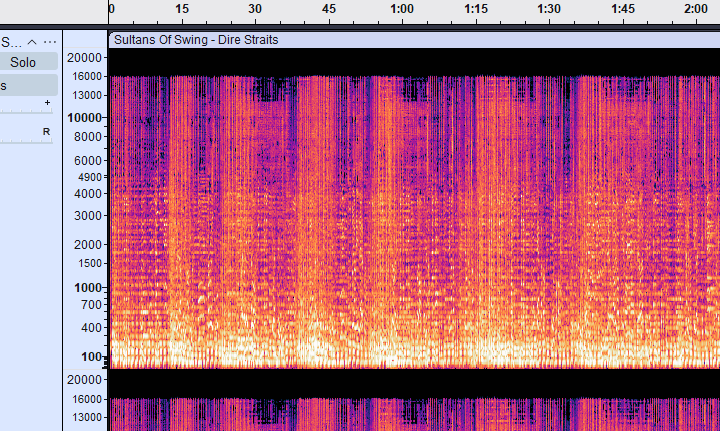Open the track Effects button below Solo
The image size is (720, 431).
pos(23,86)
